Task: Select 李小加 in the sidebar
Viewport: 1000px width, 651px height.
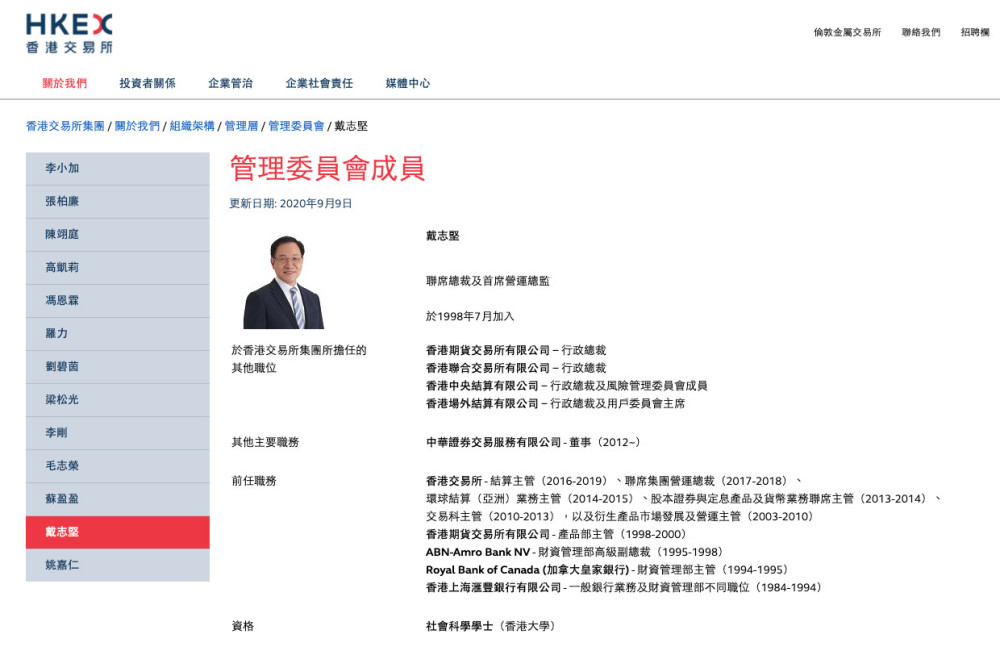Action: [117, 168]
